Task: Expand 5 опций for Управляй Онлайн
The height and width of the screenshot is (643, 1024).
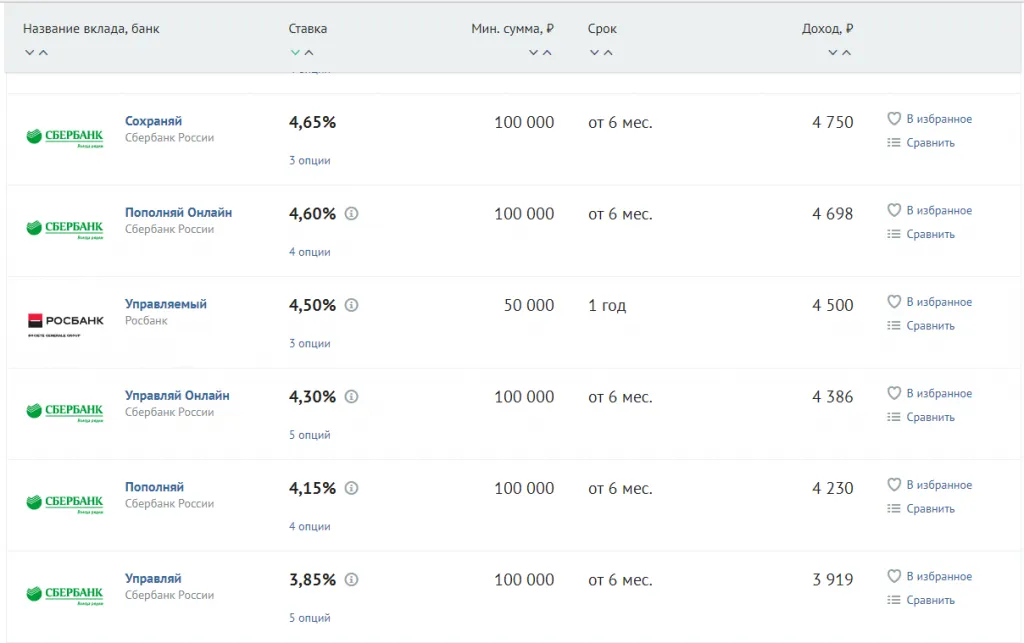Action: 309,435
